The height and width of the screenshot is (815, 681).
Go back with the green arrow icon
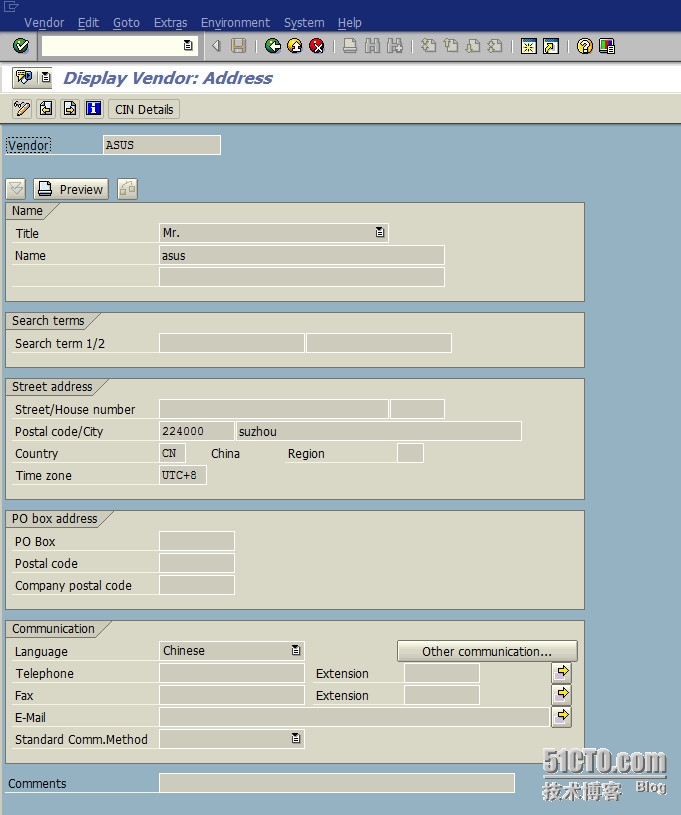272,46
